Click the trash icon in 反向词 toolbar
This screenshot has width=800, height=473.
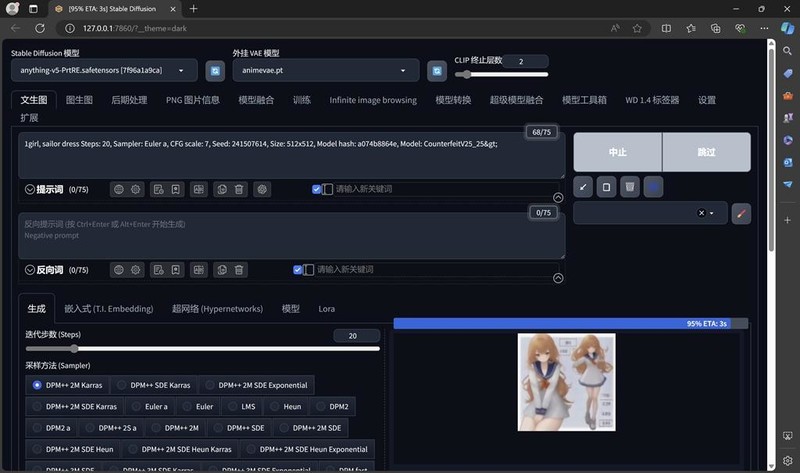(x=239, y=270)
